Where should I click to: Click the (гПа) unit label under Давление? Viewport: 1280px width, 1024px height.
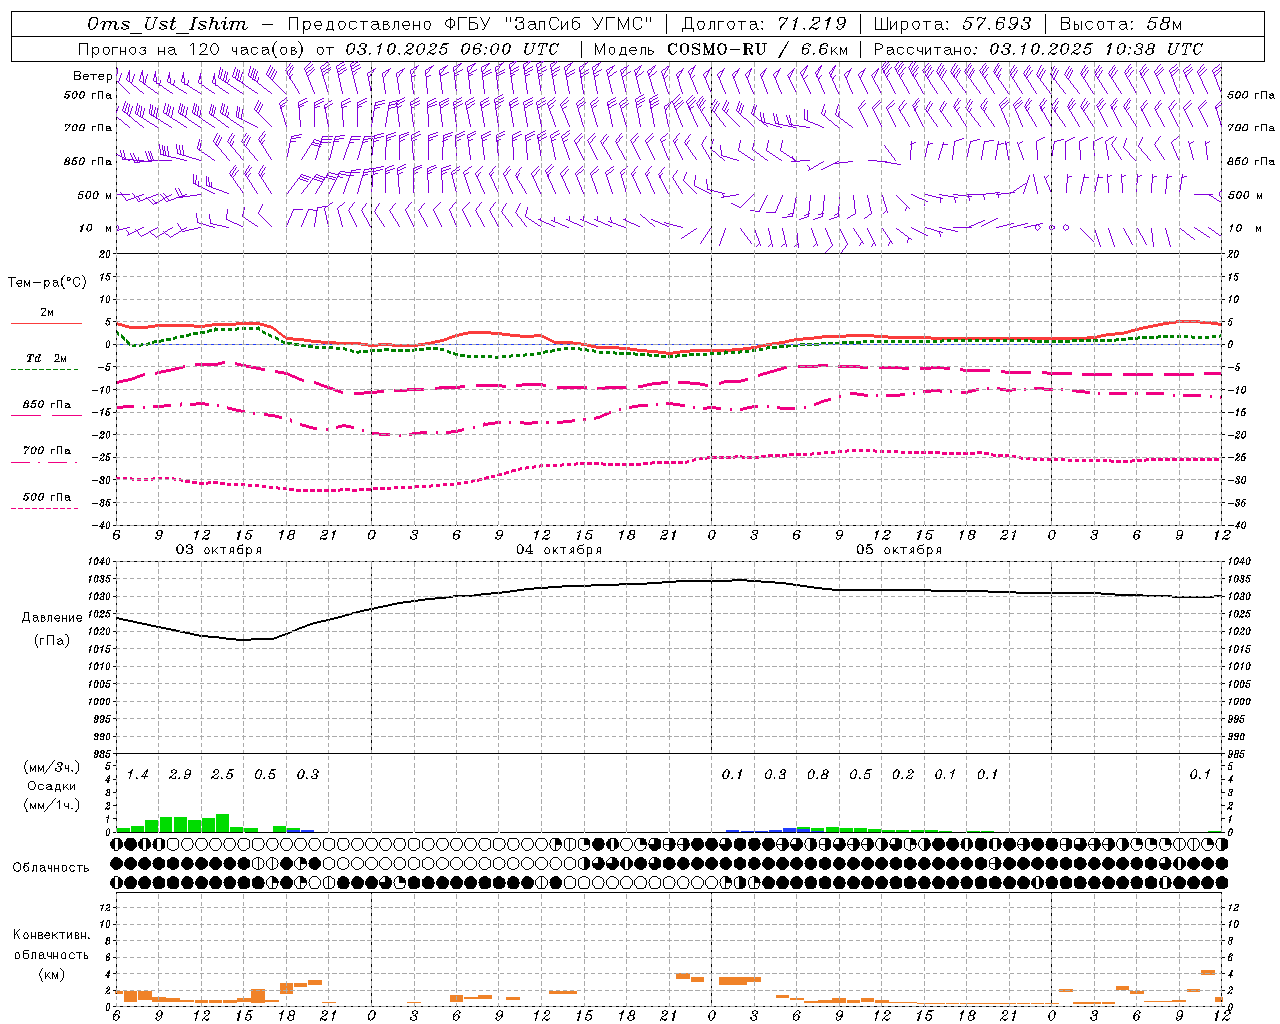51,640
